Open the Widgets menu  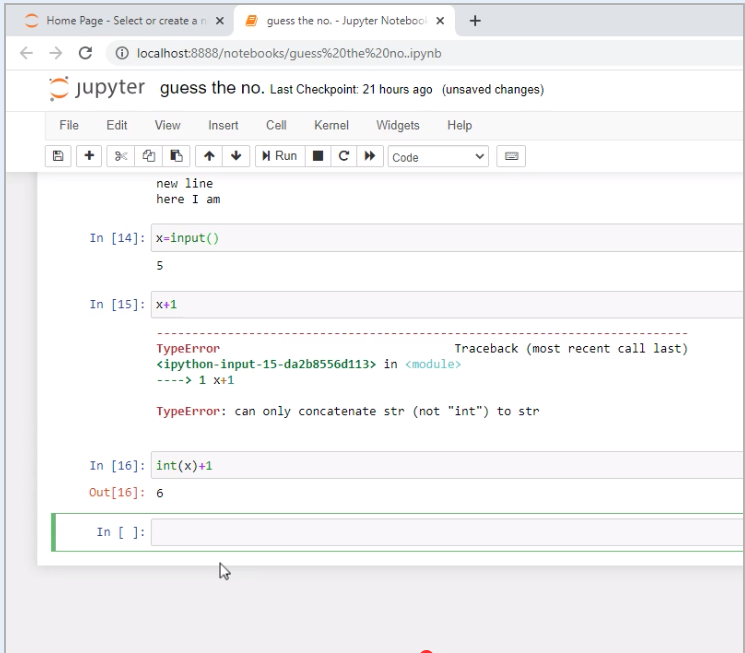(x=398, y=125)
